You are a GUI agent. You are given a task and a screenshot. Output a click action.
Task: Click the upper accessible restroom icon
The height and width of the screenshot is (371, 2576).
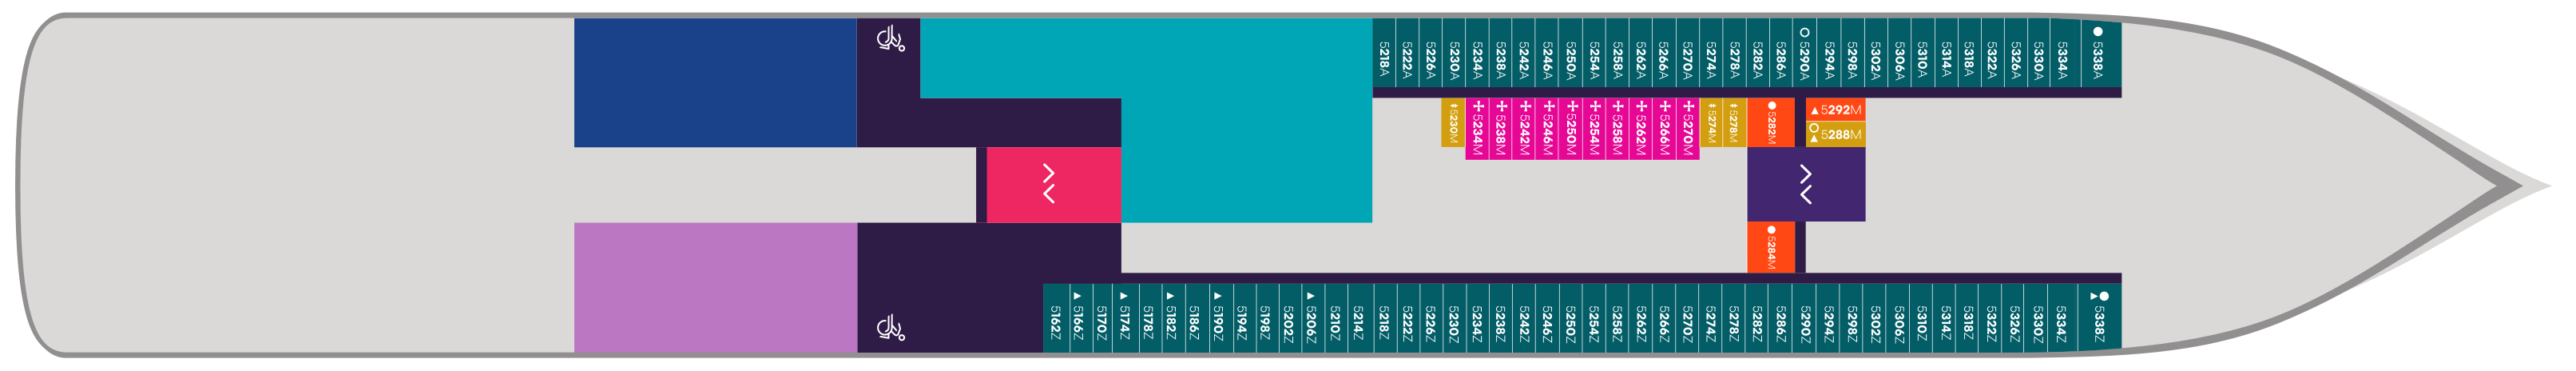pos(890,39)
